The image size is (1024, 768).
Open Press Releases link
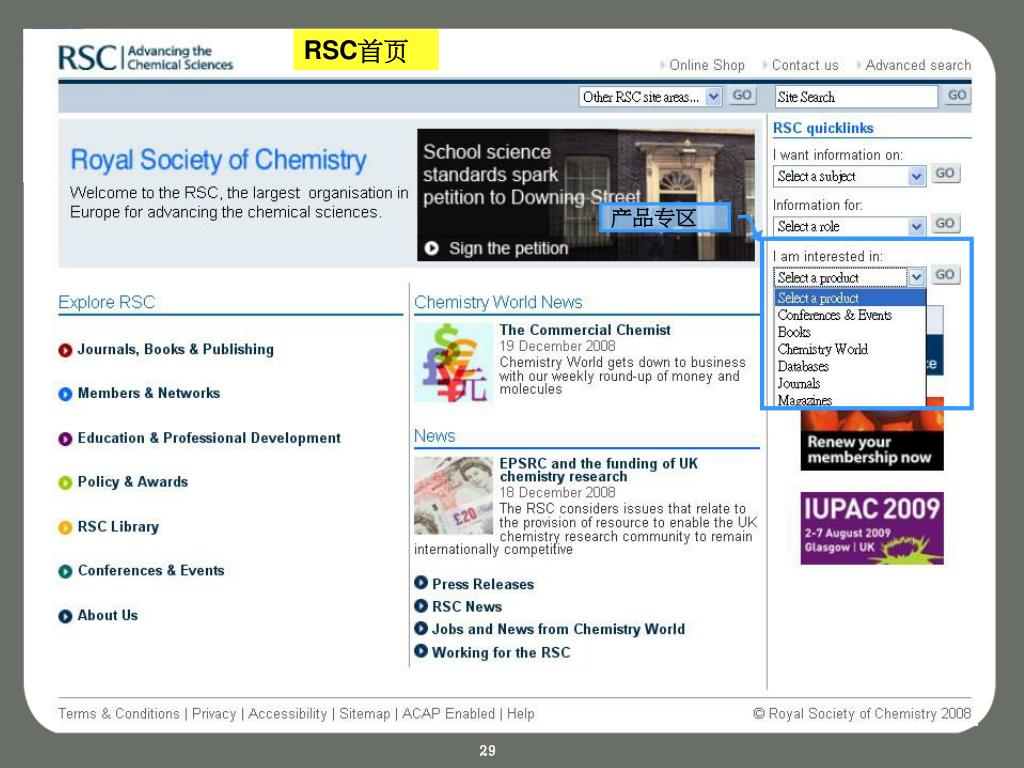pyautogui.click(x=483, y=584)
